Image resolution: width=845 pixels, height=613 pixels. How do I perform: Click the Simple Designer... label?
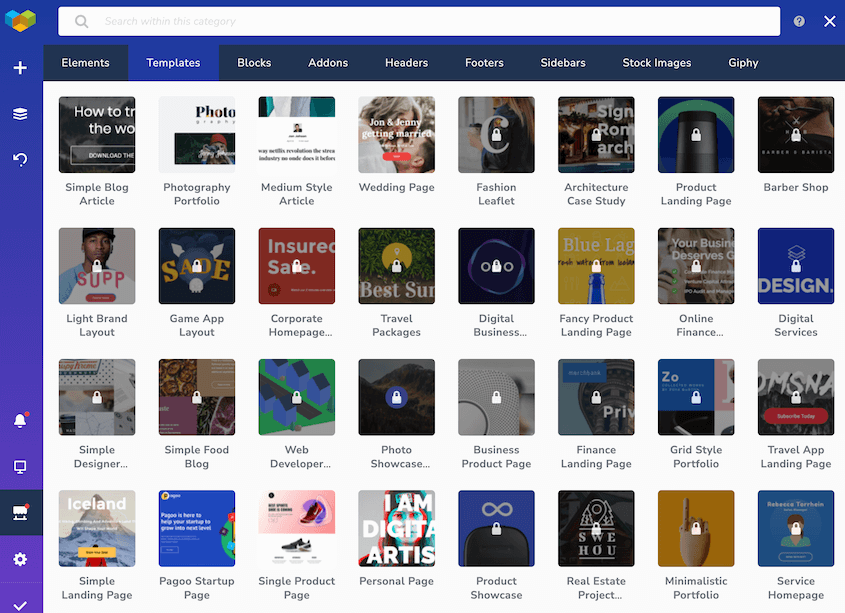[100, 457]
